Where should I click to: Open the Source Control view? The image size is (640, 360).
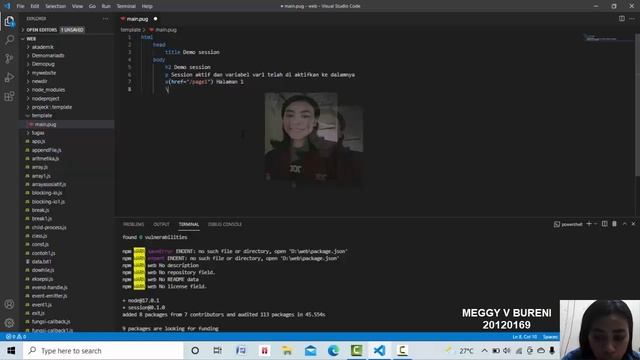pos(9,58)
